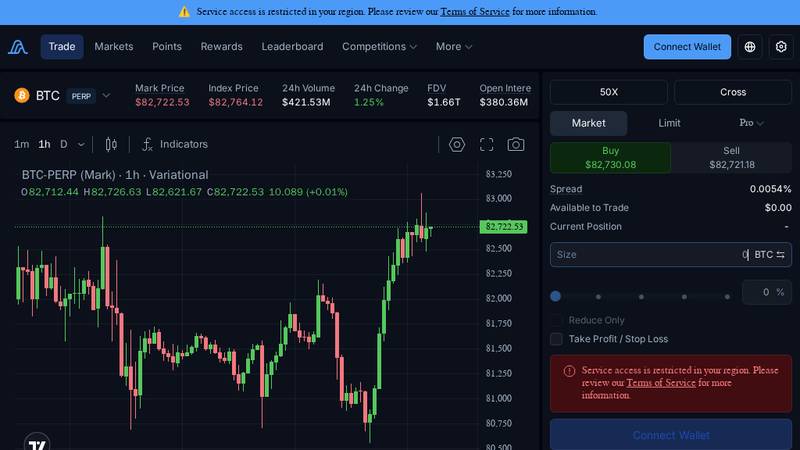Toggle fullscreen chart mode icon

pos(486,144)
